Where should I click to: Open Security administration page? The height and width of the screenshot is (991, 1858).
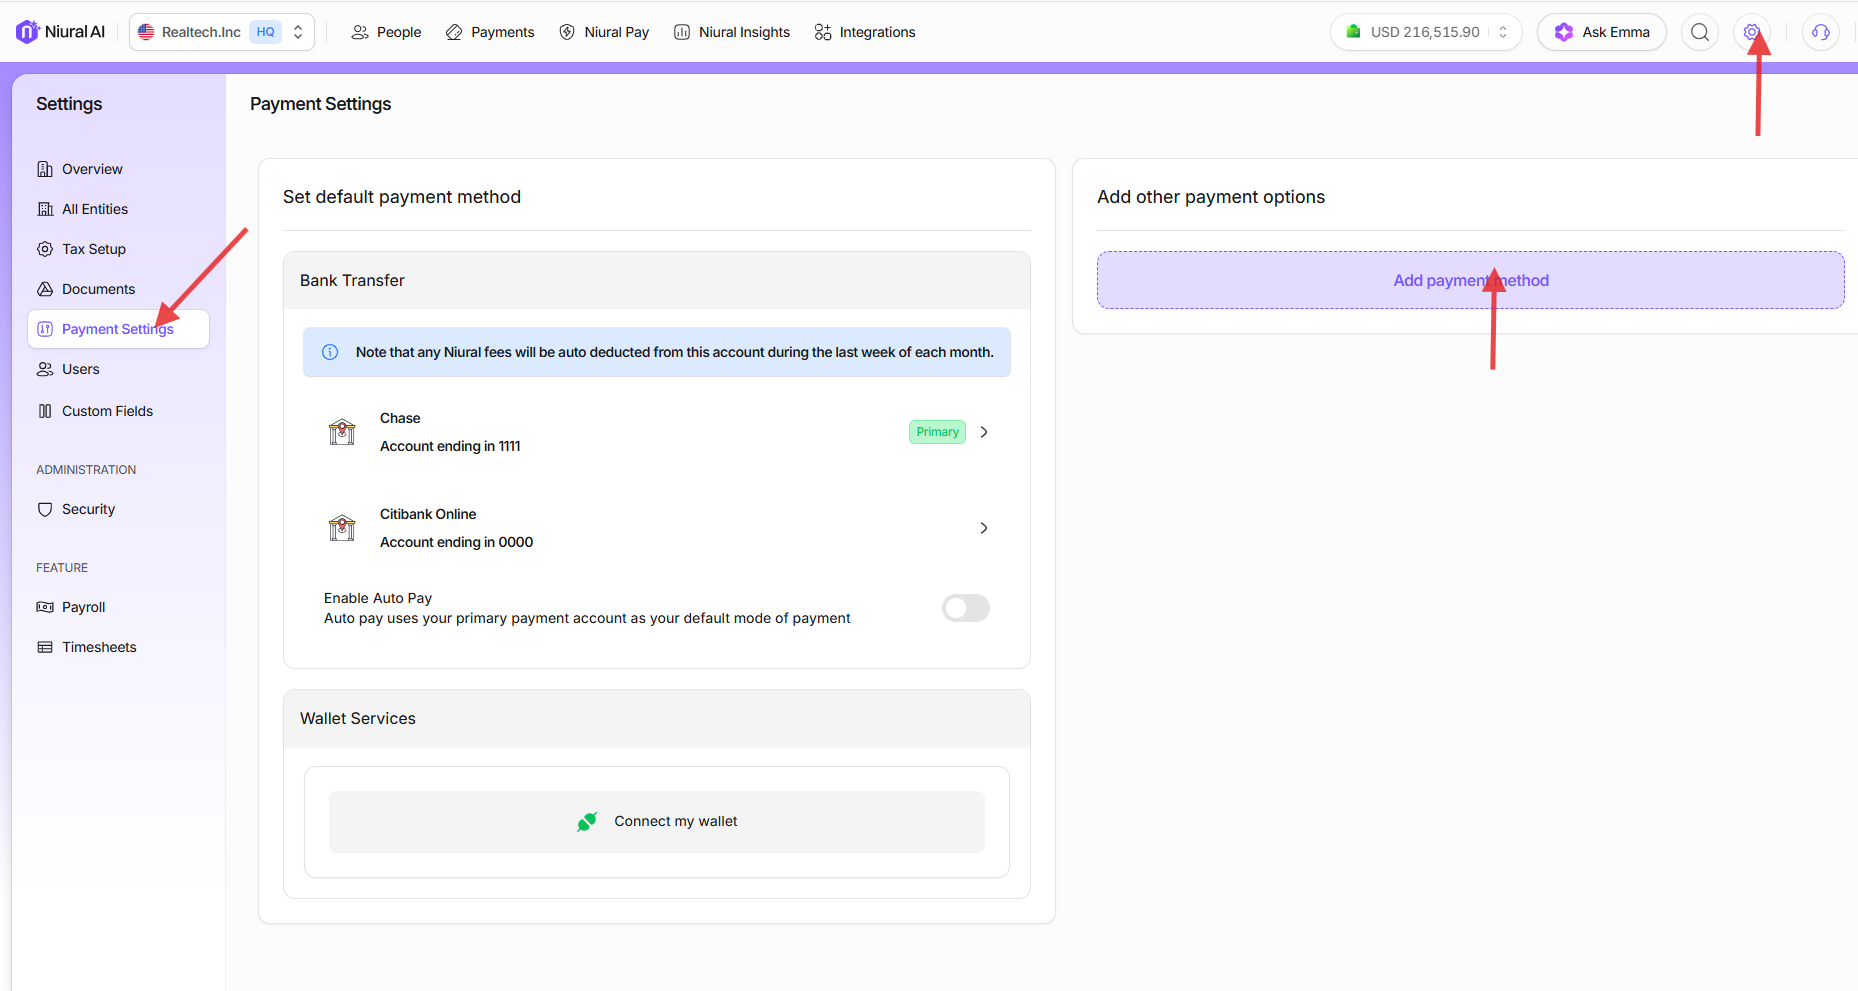tap(118, 509)
